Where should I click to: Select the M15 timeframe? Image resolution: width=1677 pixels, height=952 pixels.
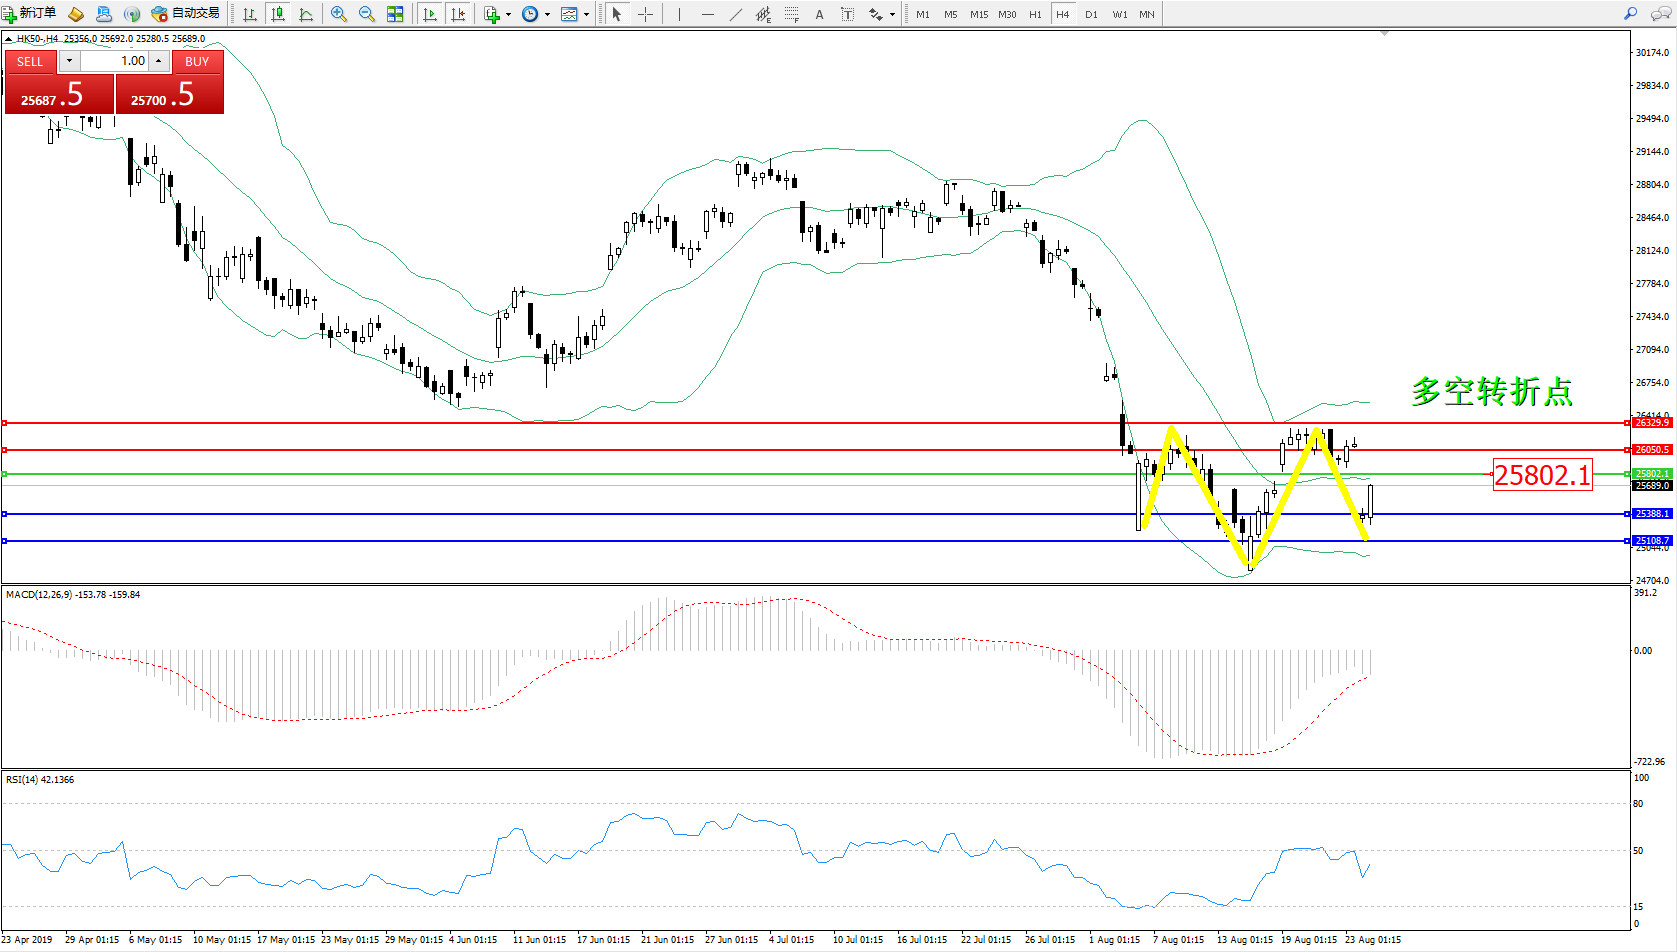point(978,14)
